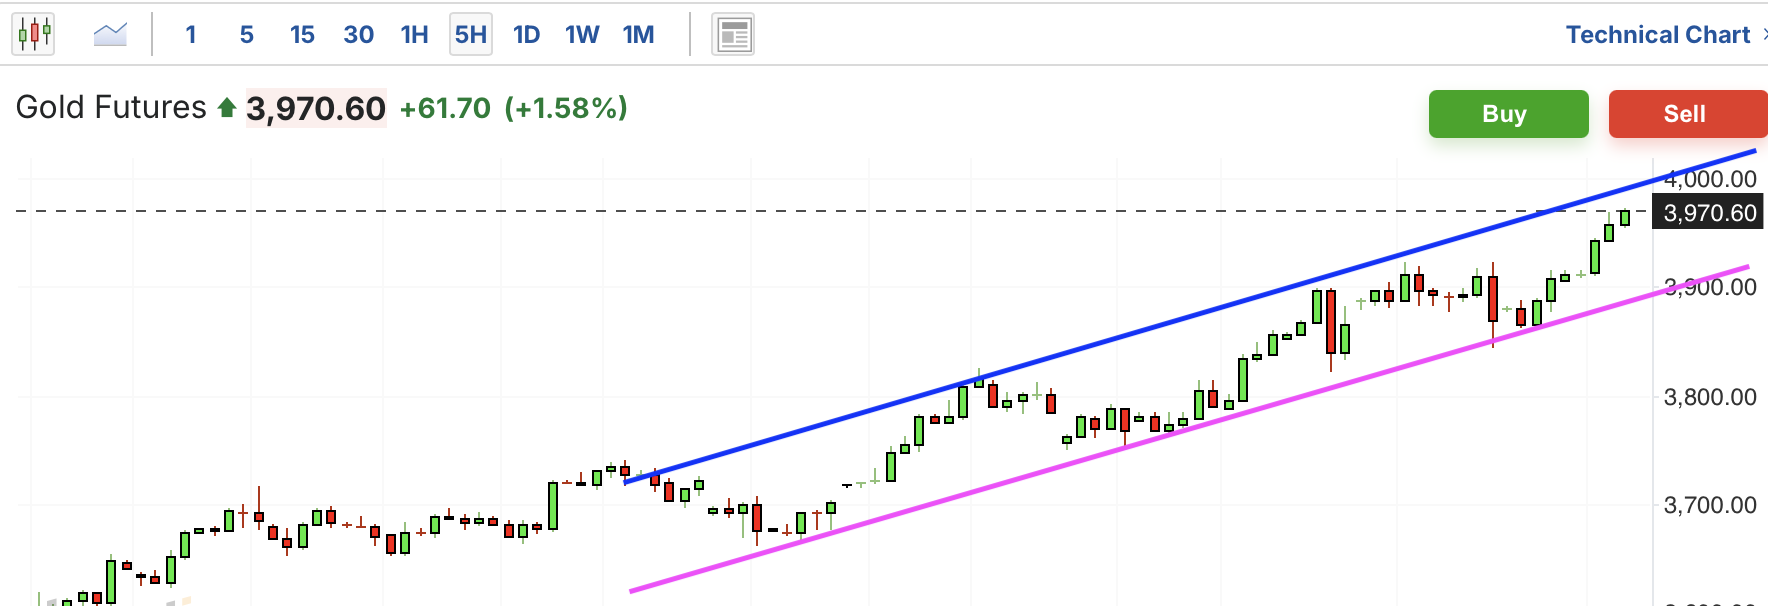Open the Technical Chart link
Image resolution: width=1768 pixels, height=606 pixels.
[1657, 35]
